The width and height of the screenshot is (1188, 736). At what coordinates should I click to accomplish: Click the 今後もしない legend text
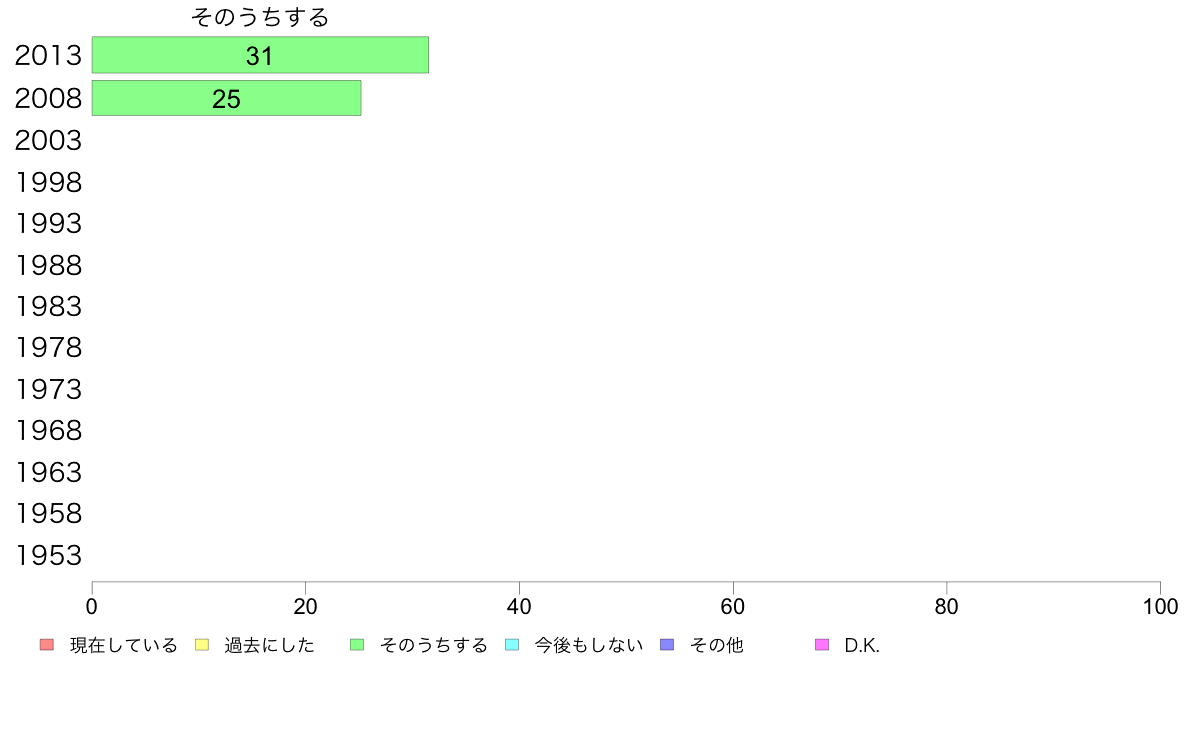click(589, 645)
